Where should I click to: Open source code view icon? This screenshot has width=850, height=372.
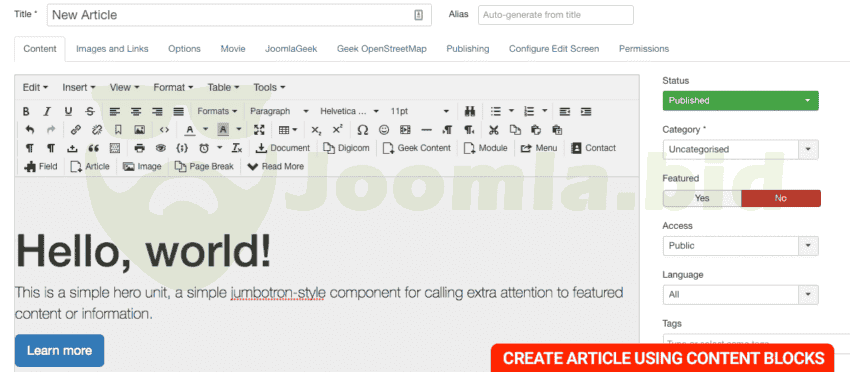164,130
